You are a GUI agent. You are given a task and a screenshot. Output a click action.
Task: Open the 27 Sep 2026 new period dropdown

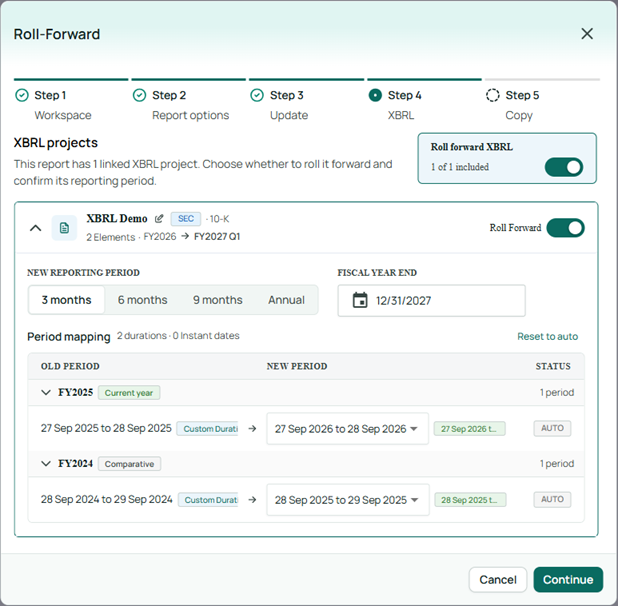pyautogui.click(x=347, y=429)
